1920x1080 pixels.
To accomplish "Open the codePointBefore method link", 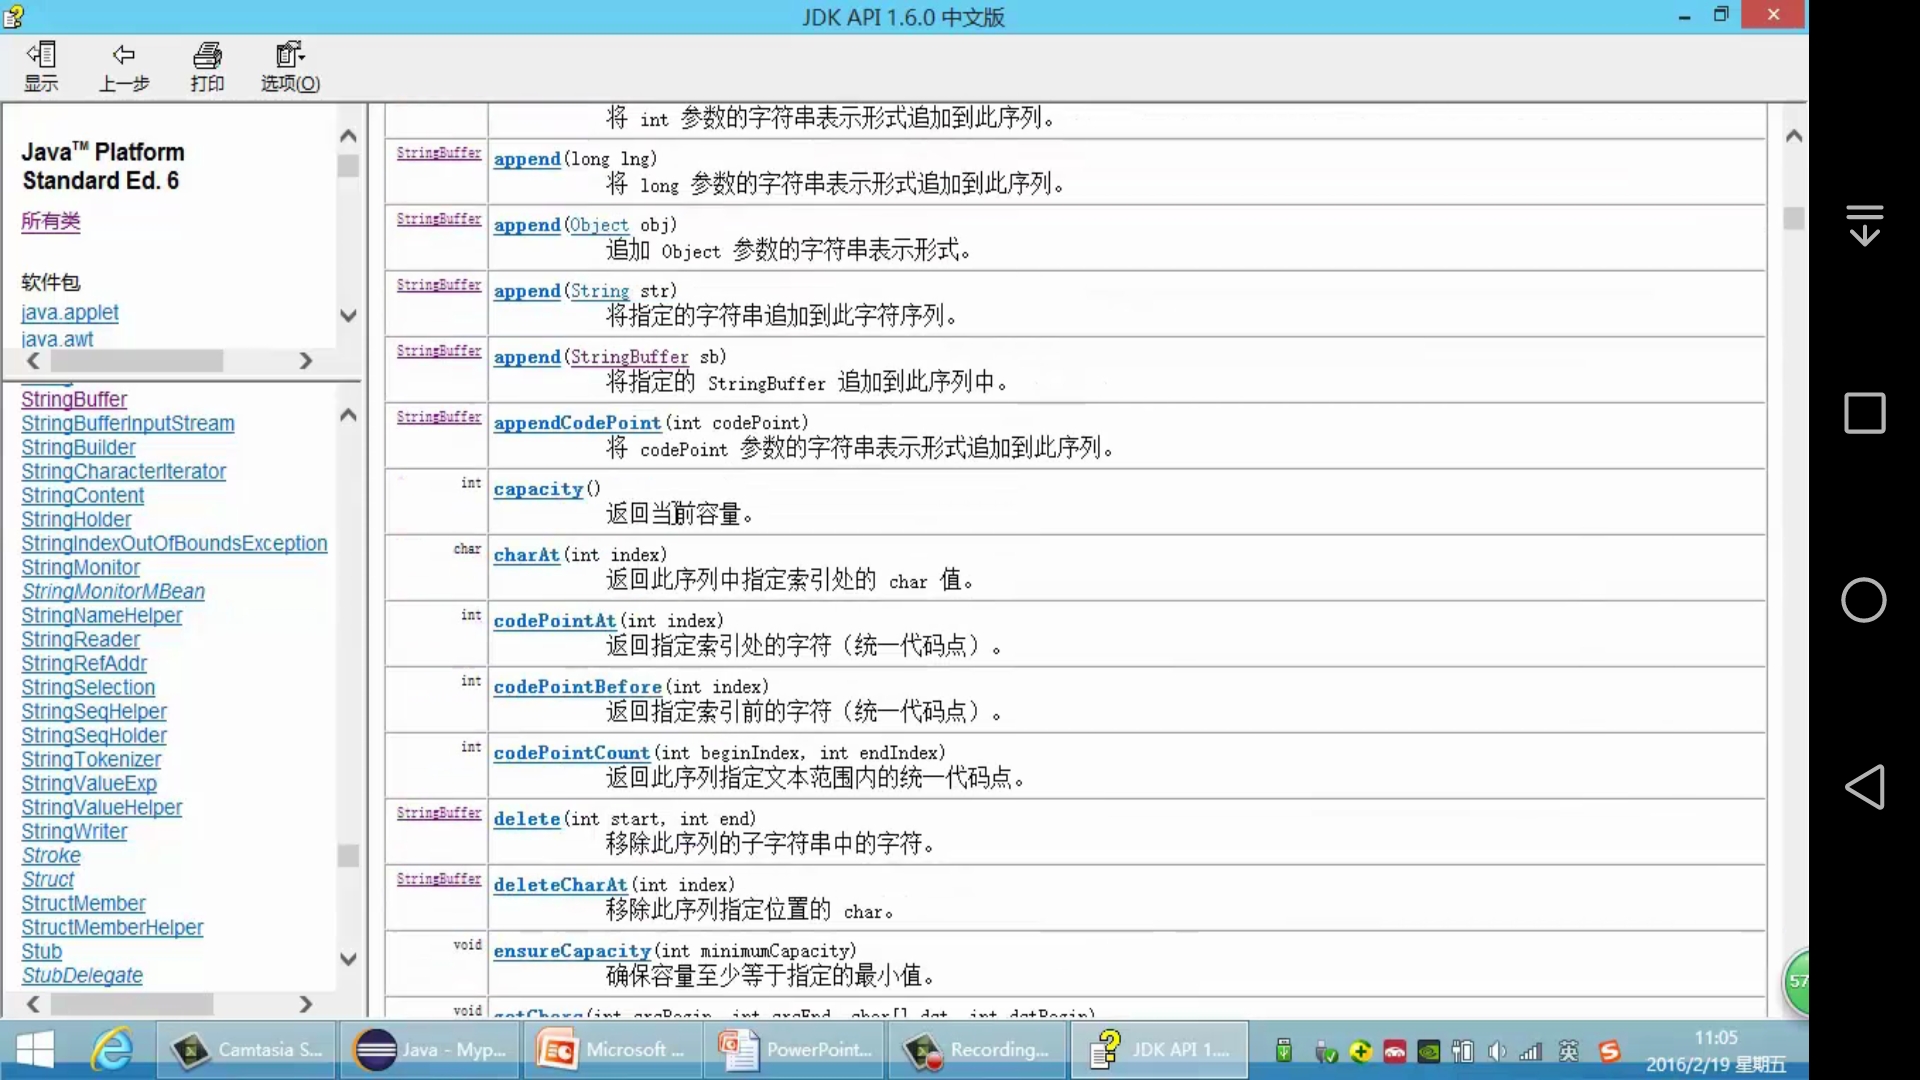I will coord(577,687).
